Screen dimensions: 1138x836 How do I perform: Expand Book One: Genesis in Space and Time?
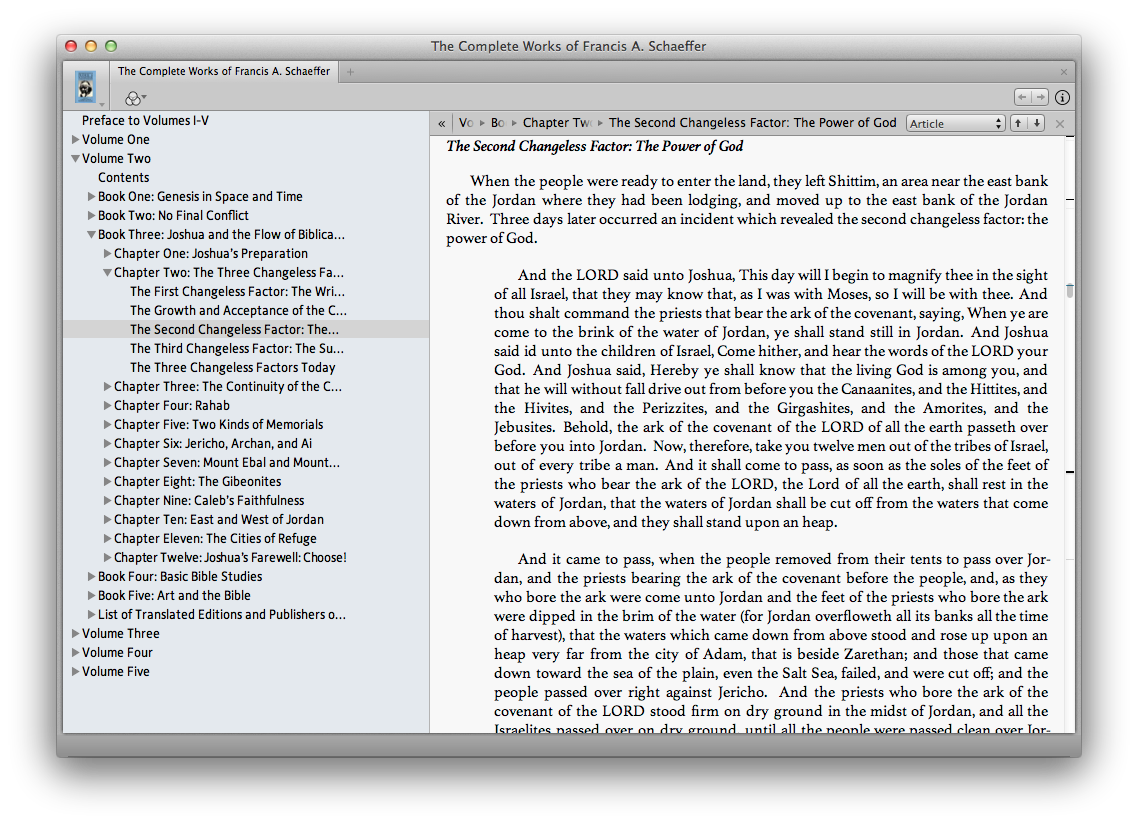pos(91,197)
